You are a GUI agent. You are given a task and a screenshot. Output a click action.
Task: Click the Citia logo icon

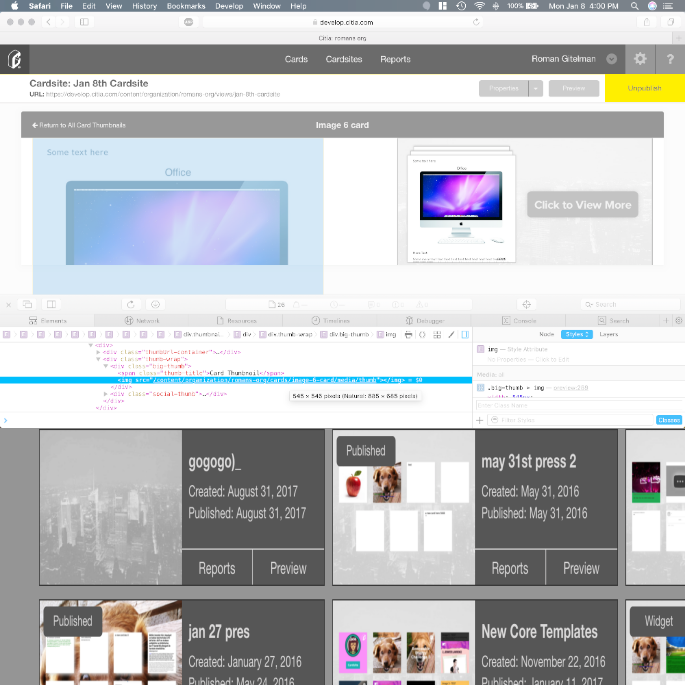pyautogui.click(x=14, y=59)
